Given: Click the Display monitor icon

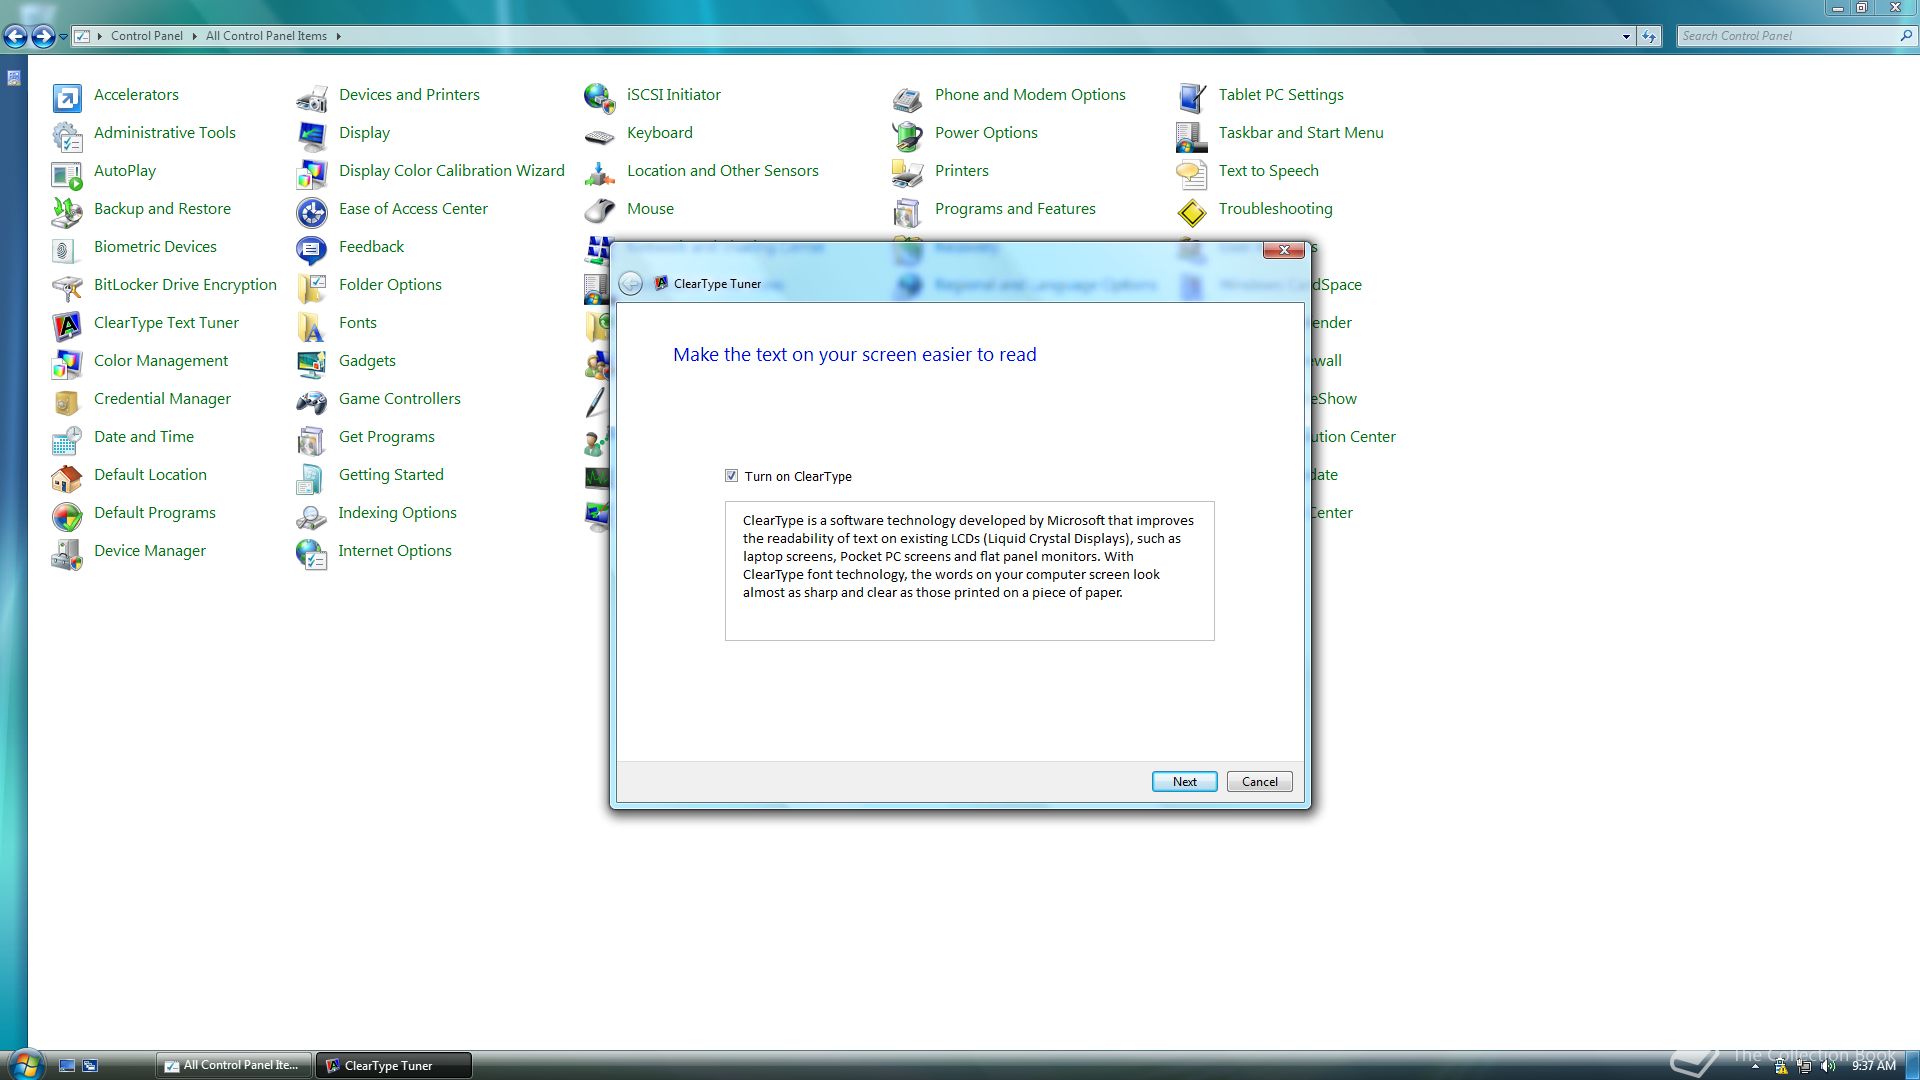Looking at the screenshot, I should point(312,135).
